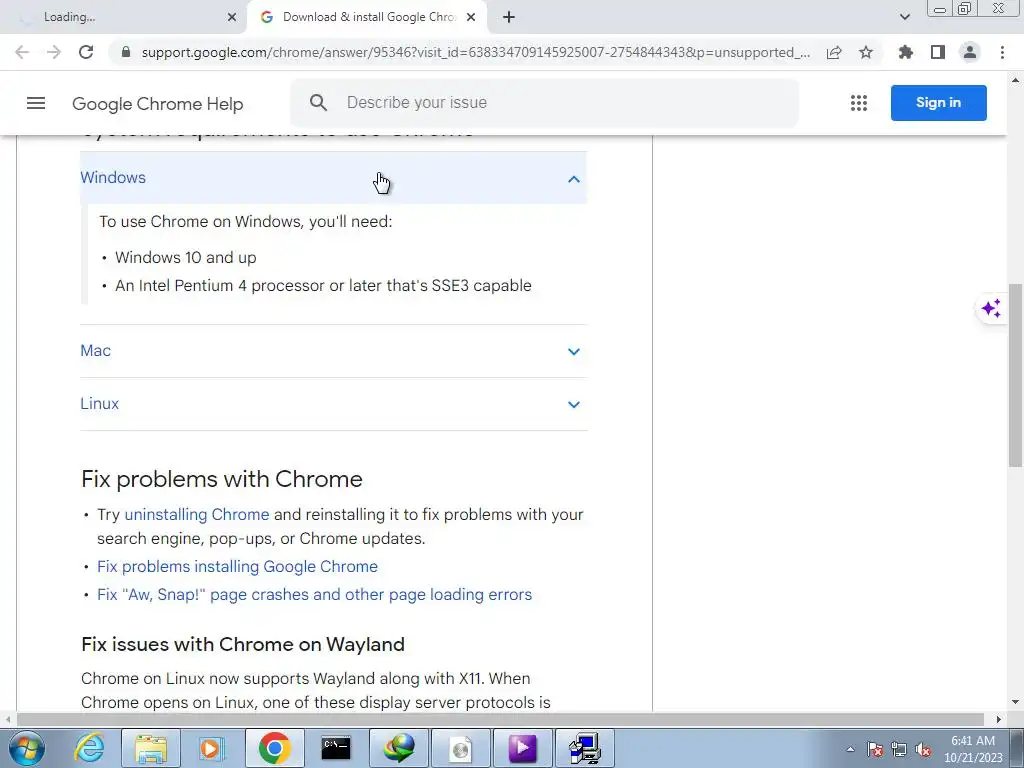The height and width of the screenshot is (768, 1024).
Task: Click Fix issues with Chrome on Wayland heading
Action: coord(242,644)
